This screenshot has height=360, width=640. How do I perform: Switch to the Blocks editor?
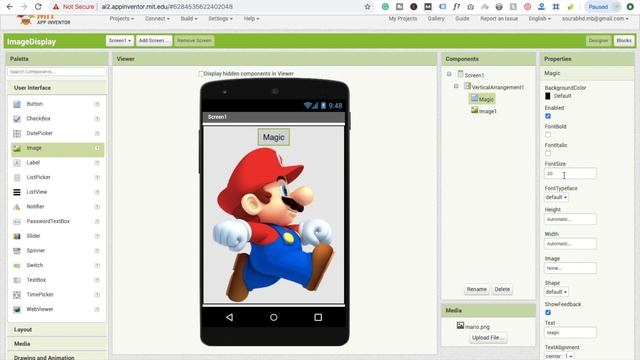pos(624,40)
